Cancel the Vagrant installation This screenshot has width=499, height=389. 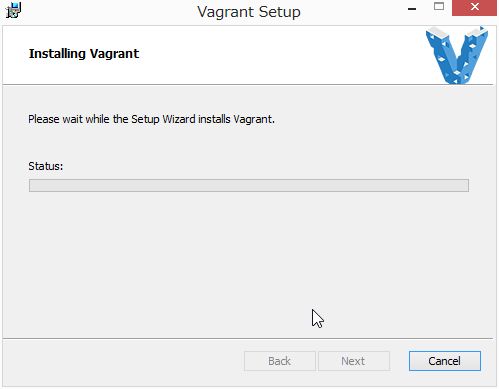pos(445,361)
